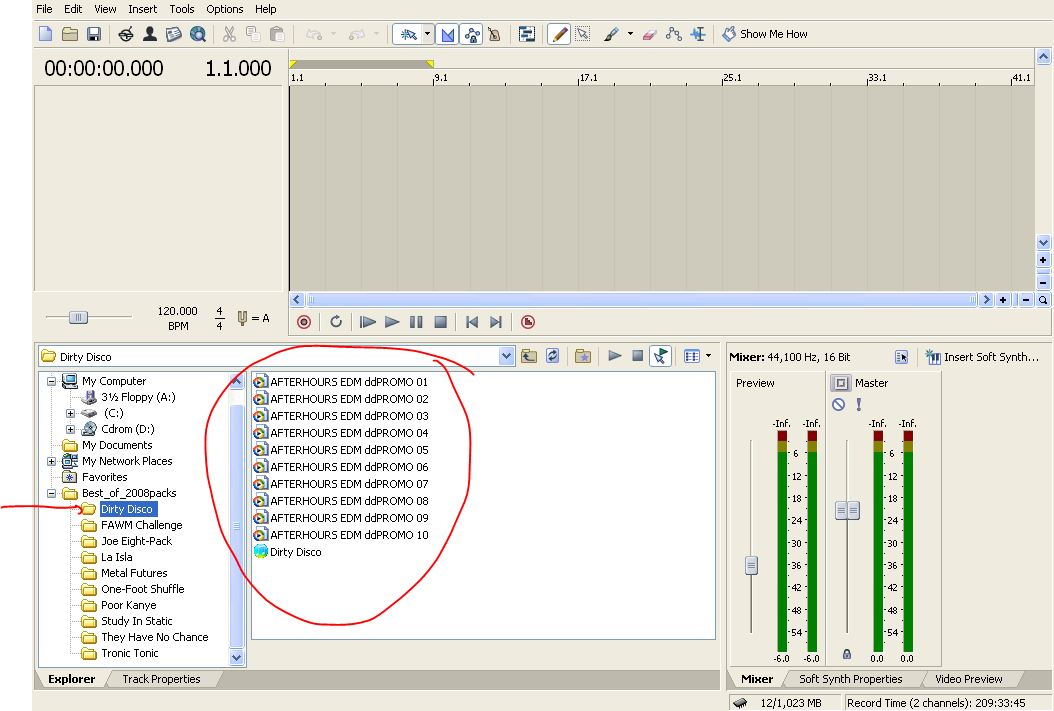This screenshot has height=711, width=1054.
Task: Switch to the Track Properties tab
Action: pyautogui.click(x=161, y=679)
